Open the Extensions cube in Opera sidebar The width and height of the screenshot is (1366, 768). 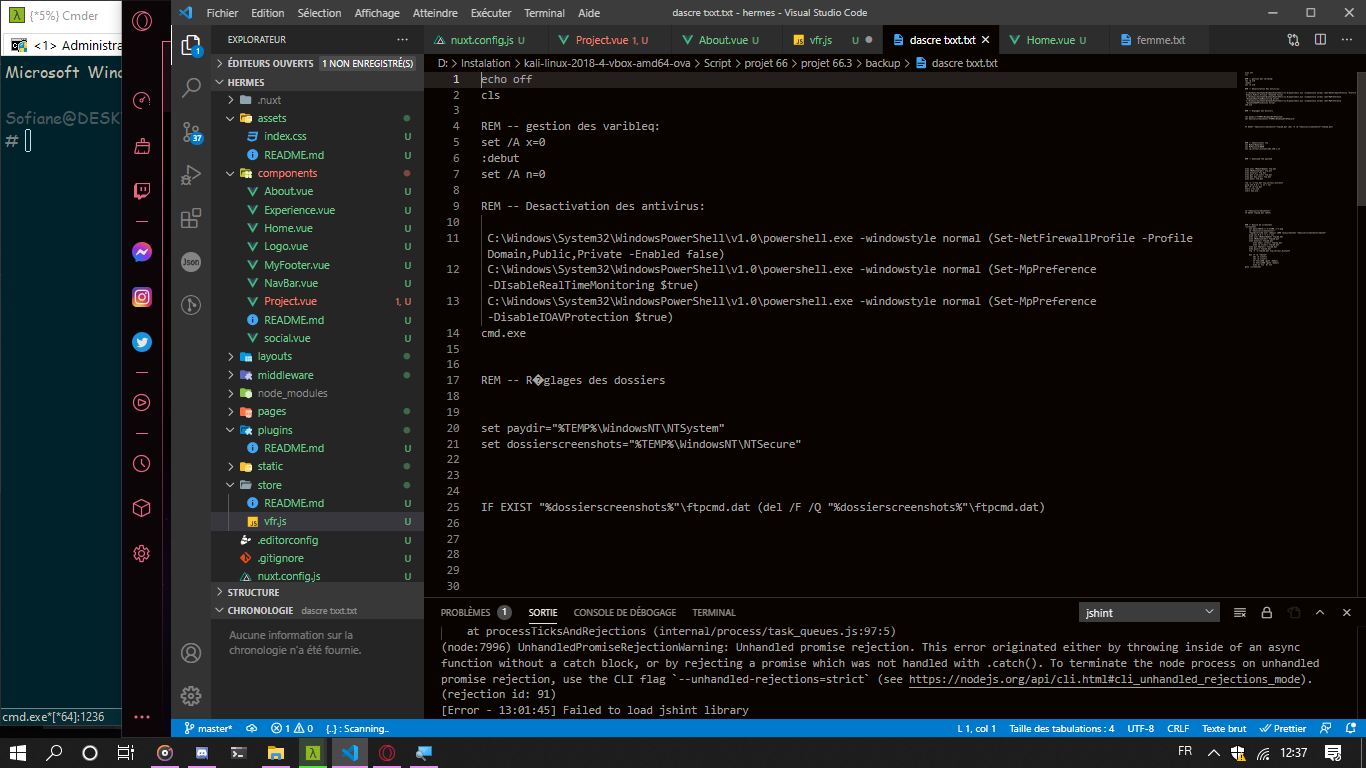pyautogui.click(x=142, y=508)
